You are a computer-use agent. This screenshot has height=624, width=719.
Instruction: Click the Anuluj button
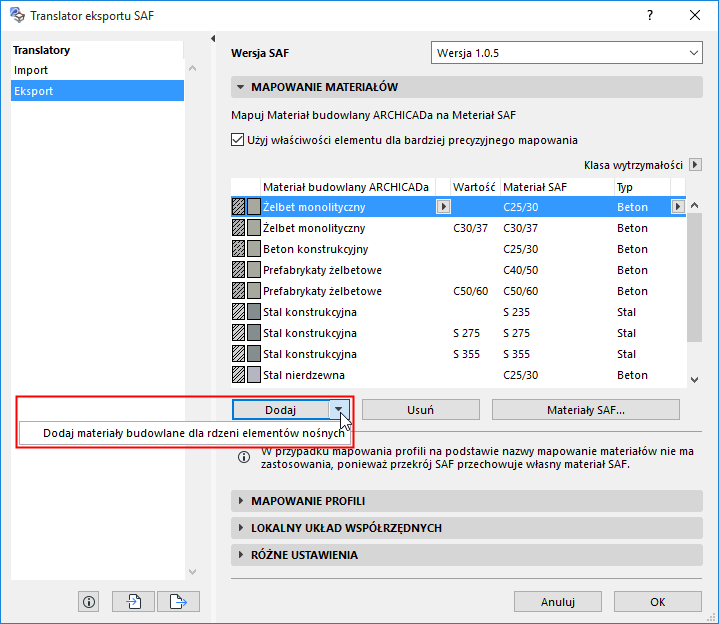pos(558,602)
